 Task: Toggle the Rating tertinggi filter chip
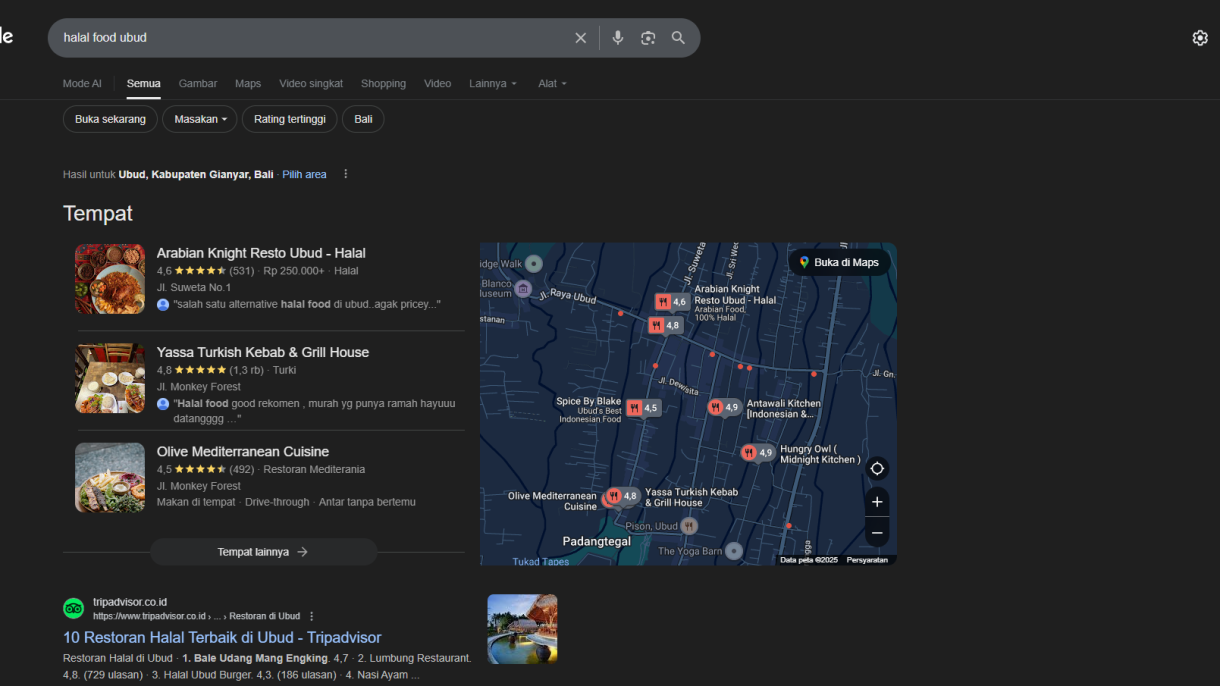coord(289,119)
